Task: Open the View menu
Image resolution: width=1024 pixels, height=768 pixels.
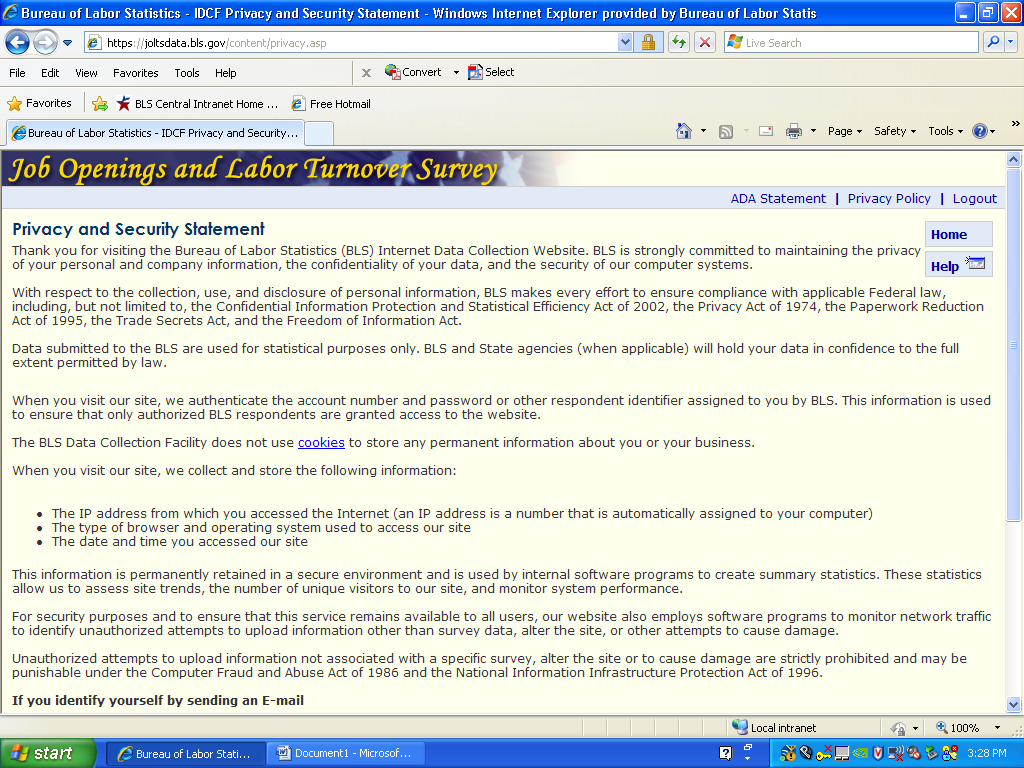Action: [x=86, y=73]
